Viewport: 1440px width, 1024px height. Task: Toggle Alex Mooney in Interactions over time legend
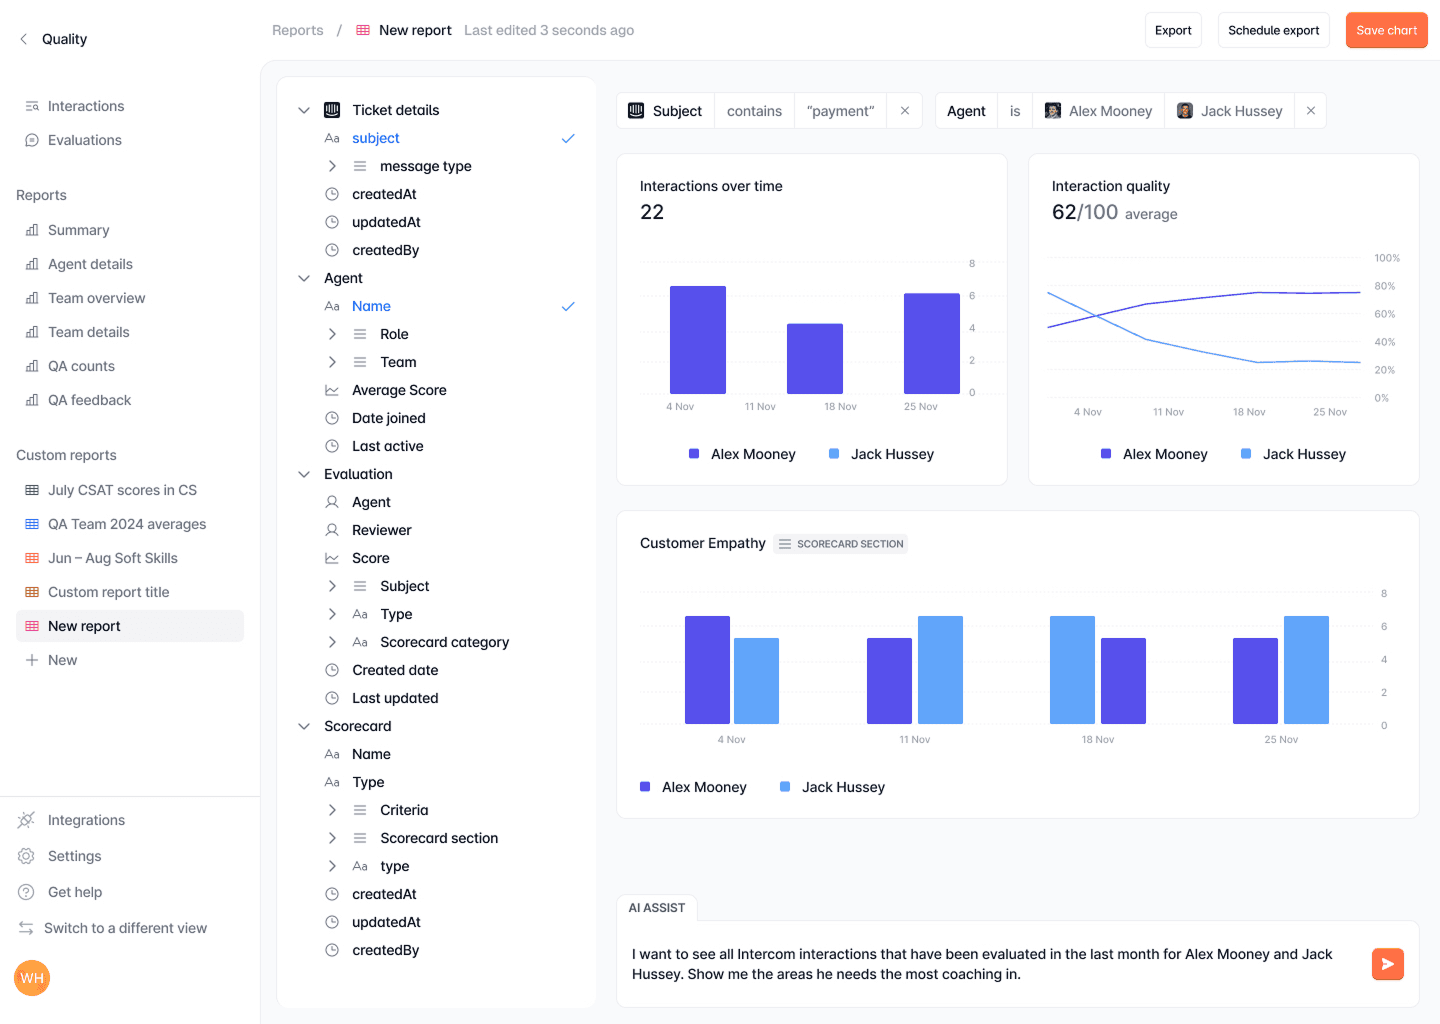tap(742, 454)
